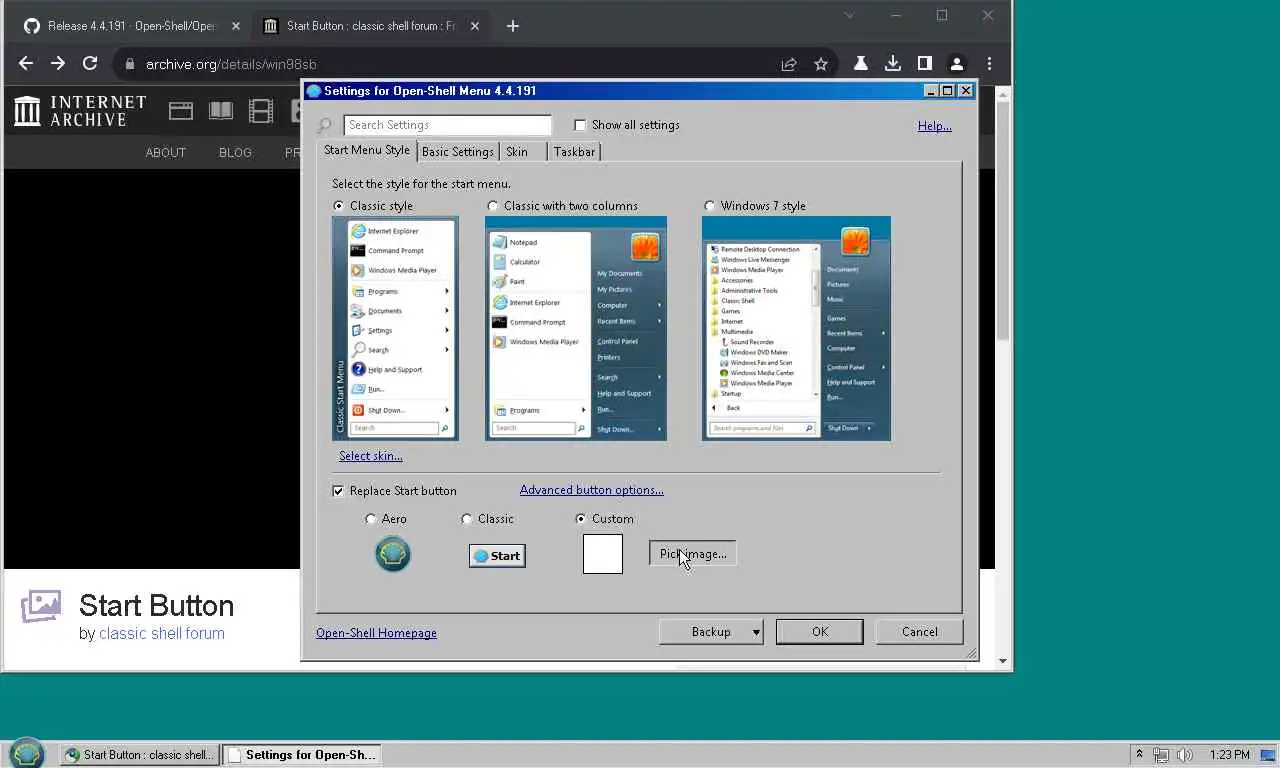Click the network tray icon

pyautogui.click(x=1161, y=755)
